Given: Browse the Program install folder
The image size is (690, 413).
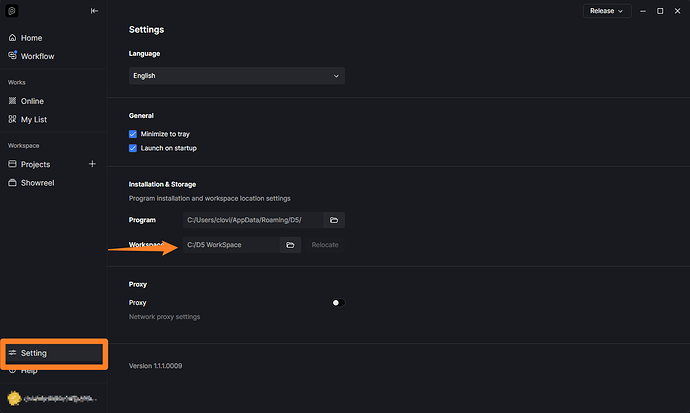Looking at the screenshot, I should pyautogui.click(x=334, y=220).
